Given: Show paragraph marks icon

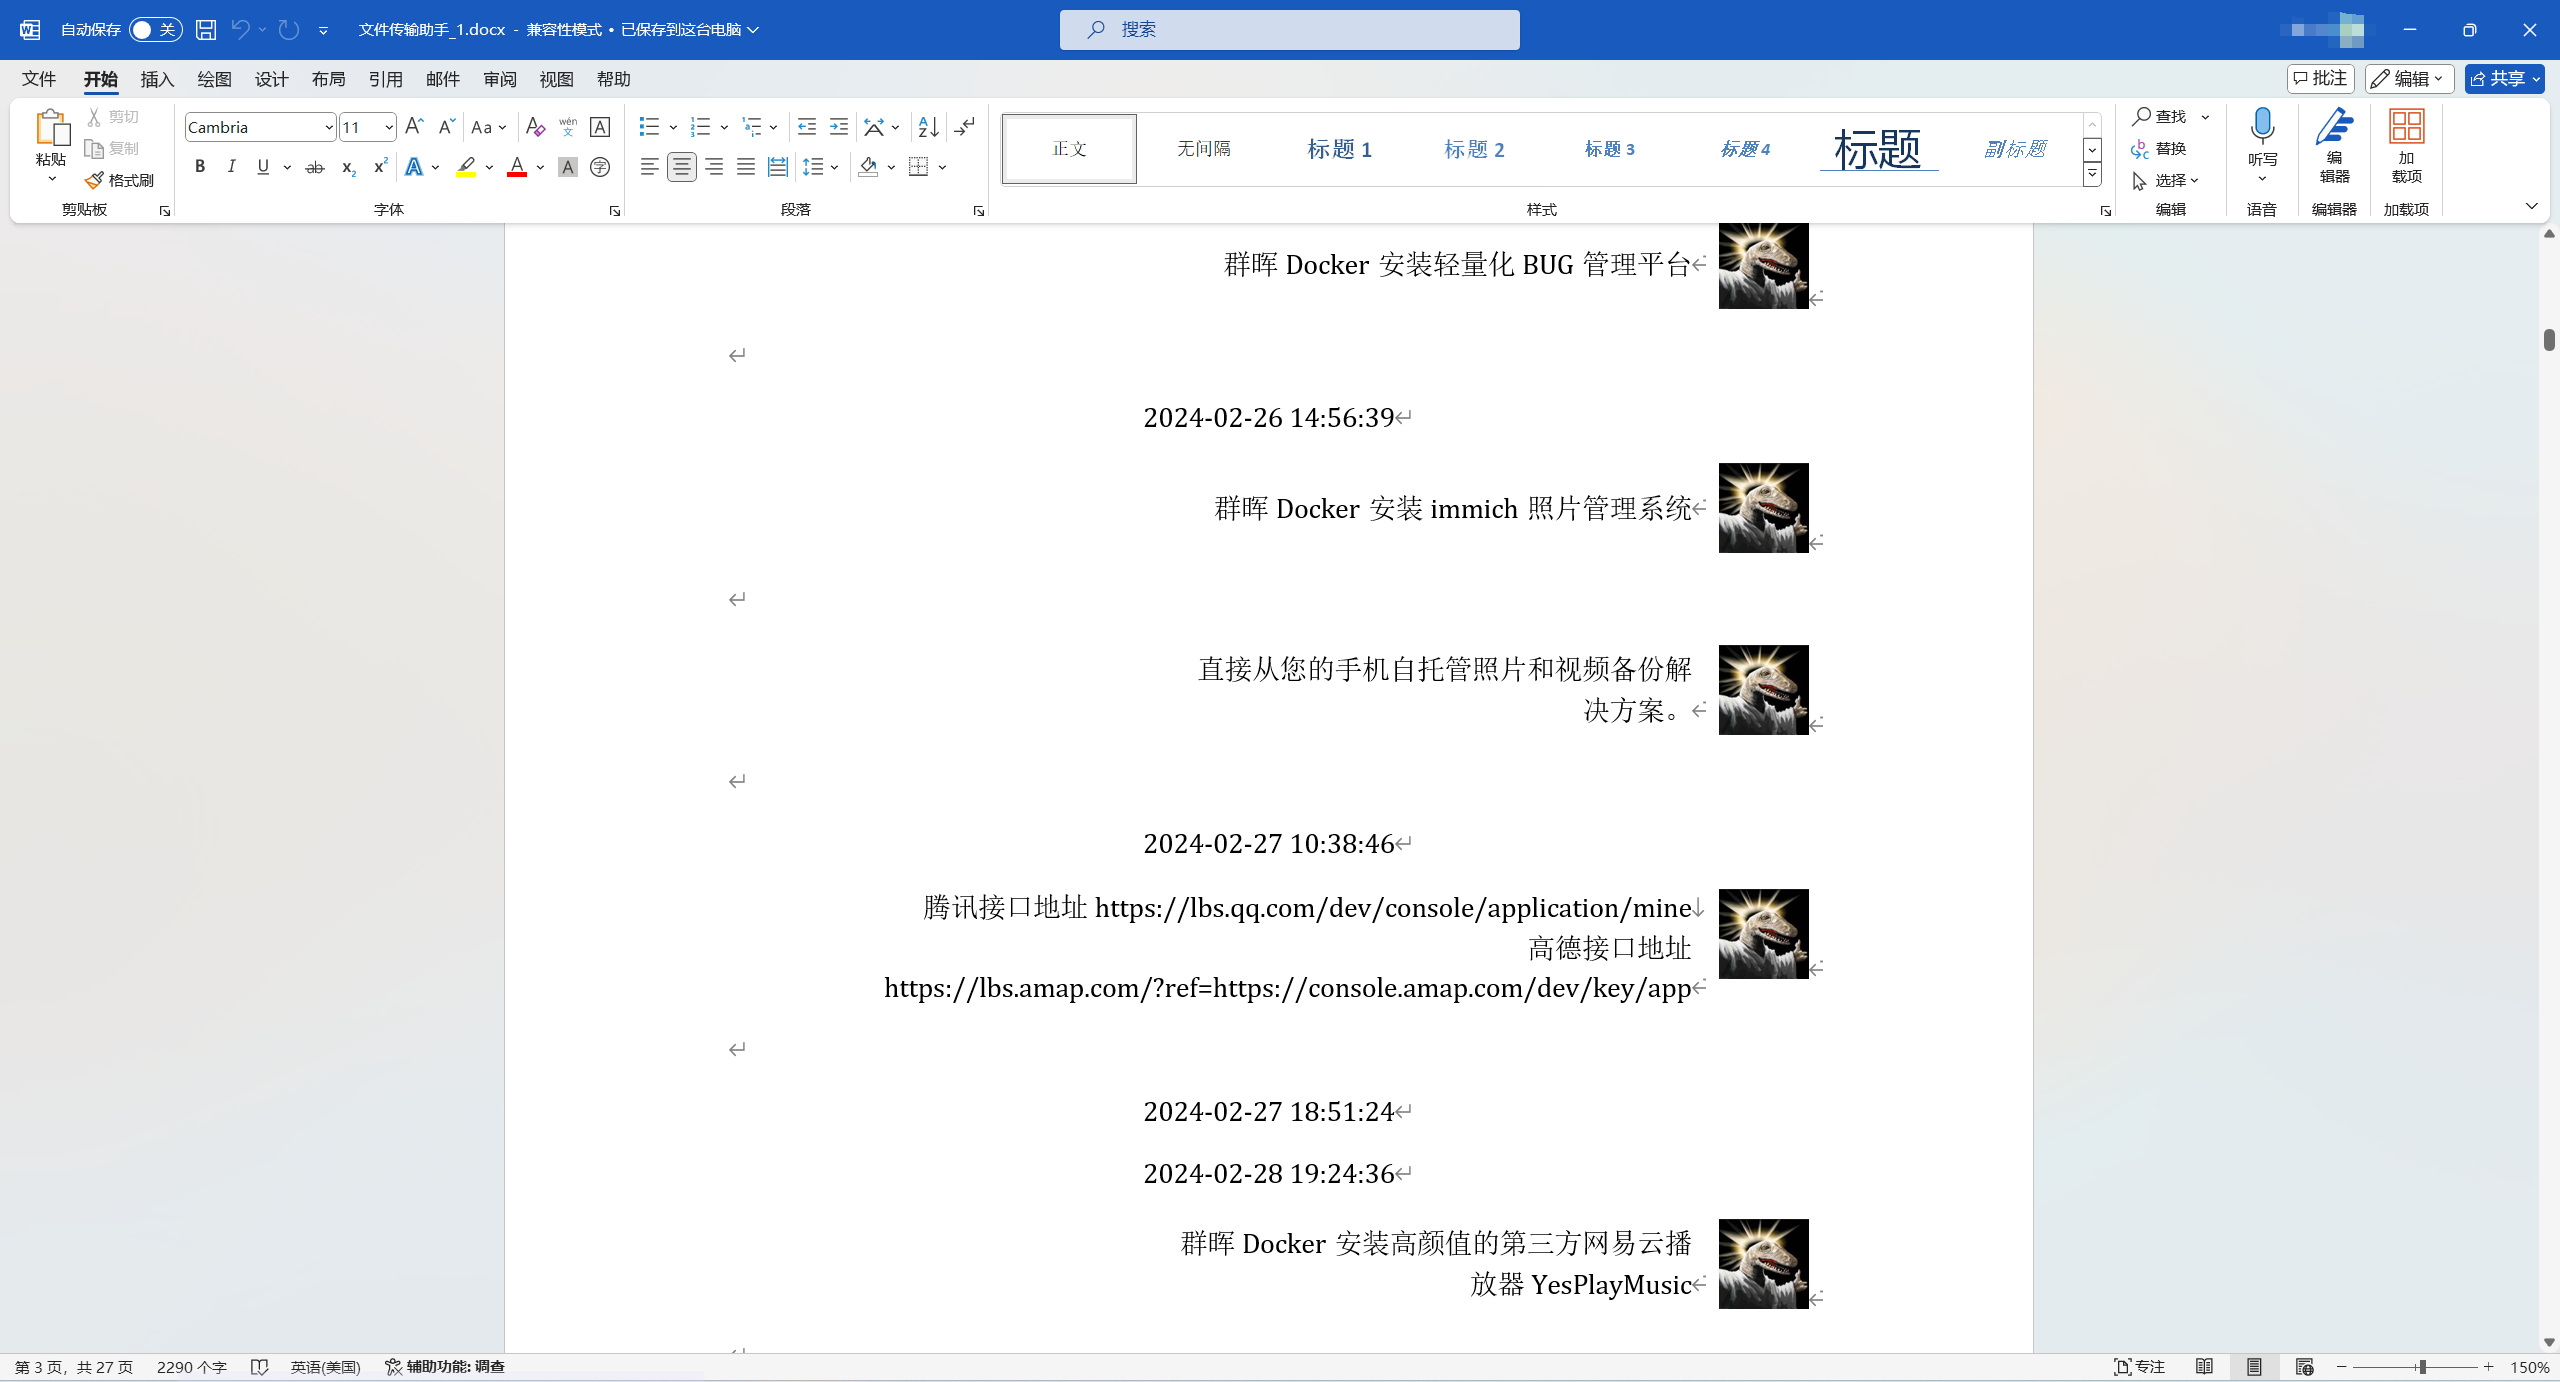Looking at the screenshot, I should 964,127.
